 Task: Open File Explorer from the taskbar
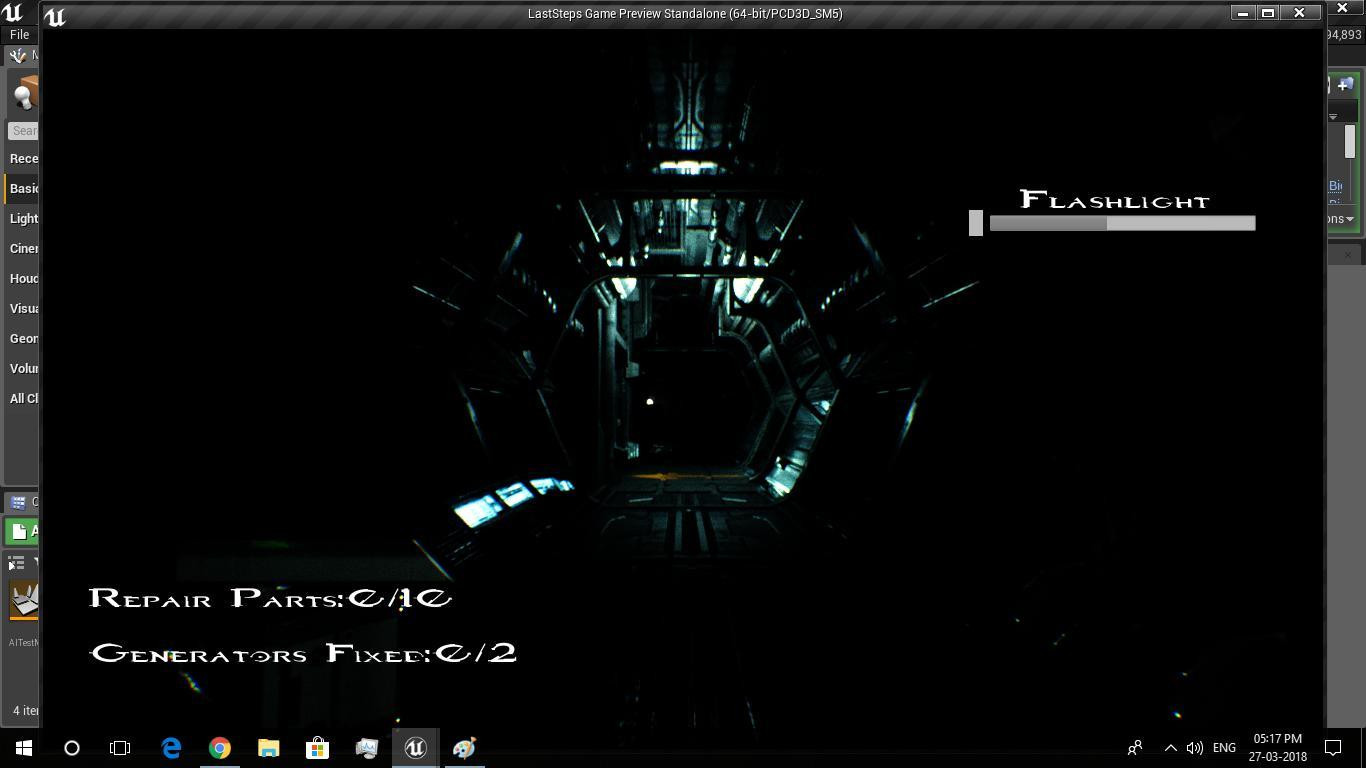[x=269, y=748]
